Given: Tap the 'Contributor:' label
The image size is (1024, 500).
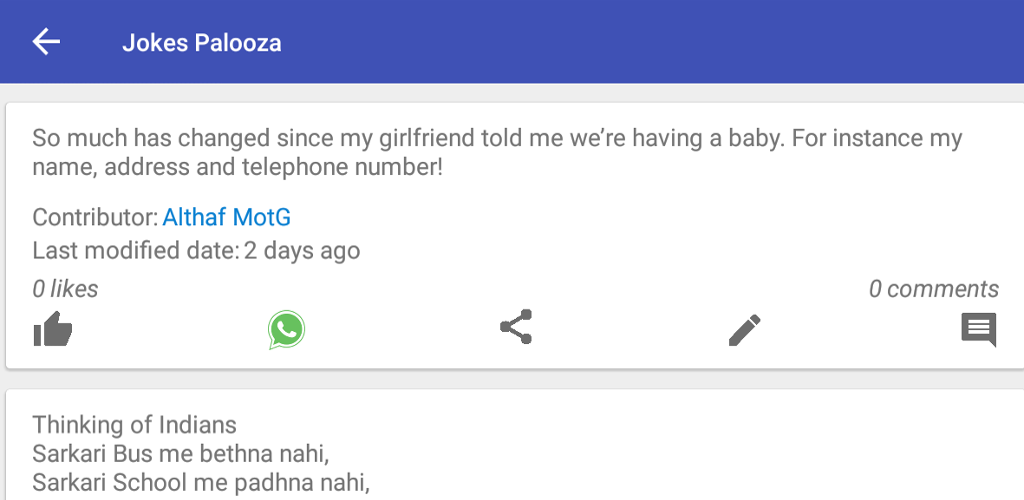Looking at the screenshot, I should click(x=95, y=217).
